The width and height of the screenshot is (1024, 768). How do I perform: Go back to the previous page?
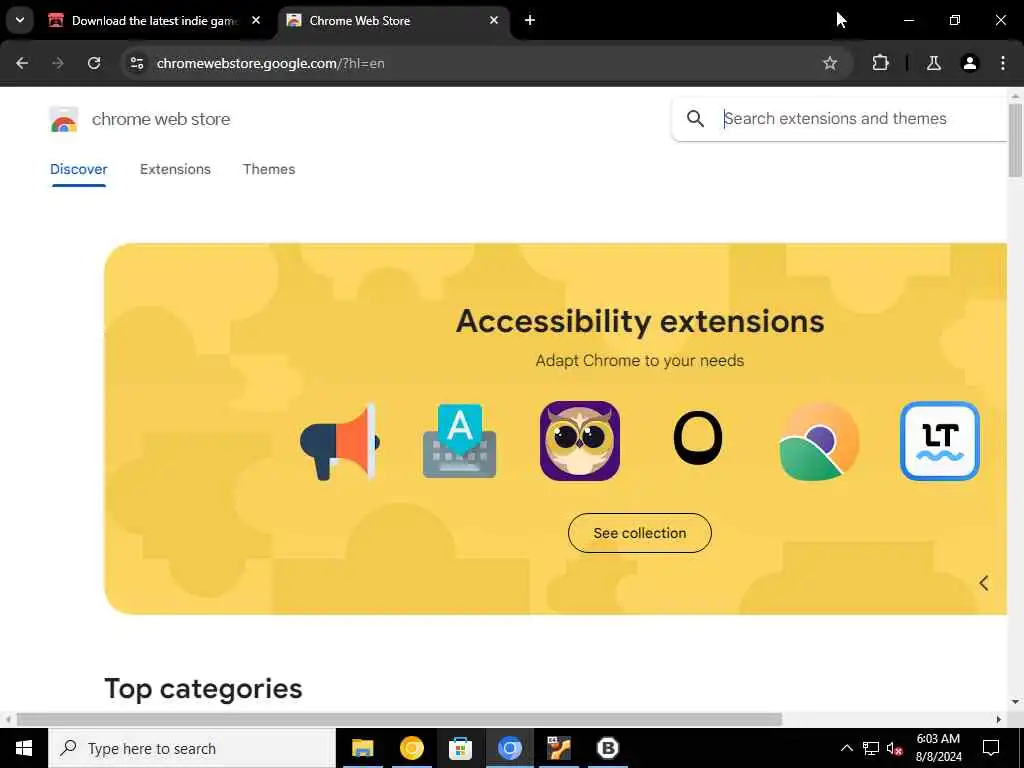pos(22,63)
